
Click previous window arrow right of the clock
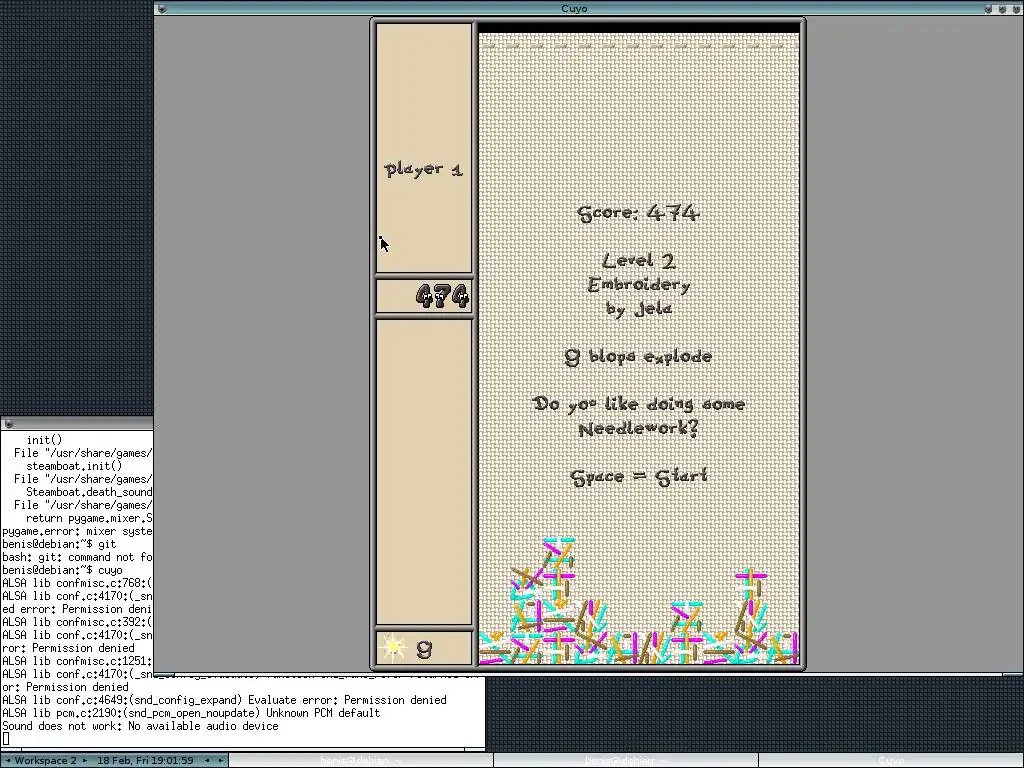[207, 761]
